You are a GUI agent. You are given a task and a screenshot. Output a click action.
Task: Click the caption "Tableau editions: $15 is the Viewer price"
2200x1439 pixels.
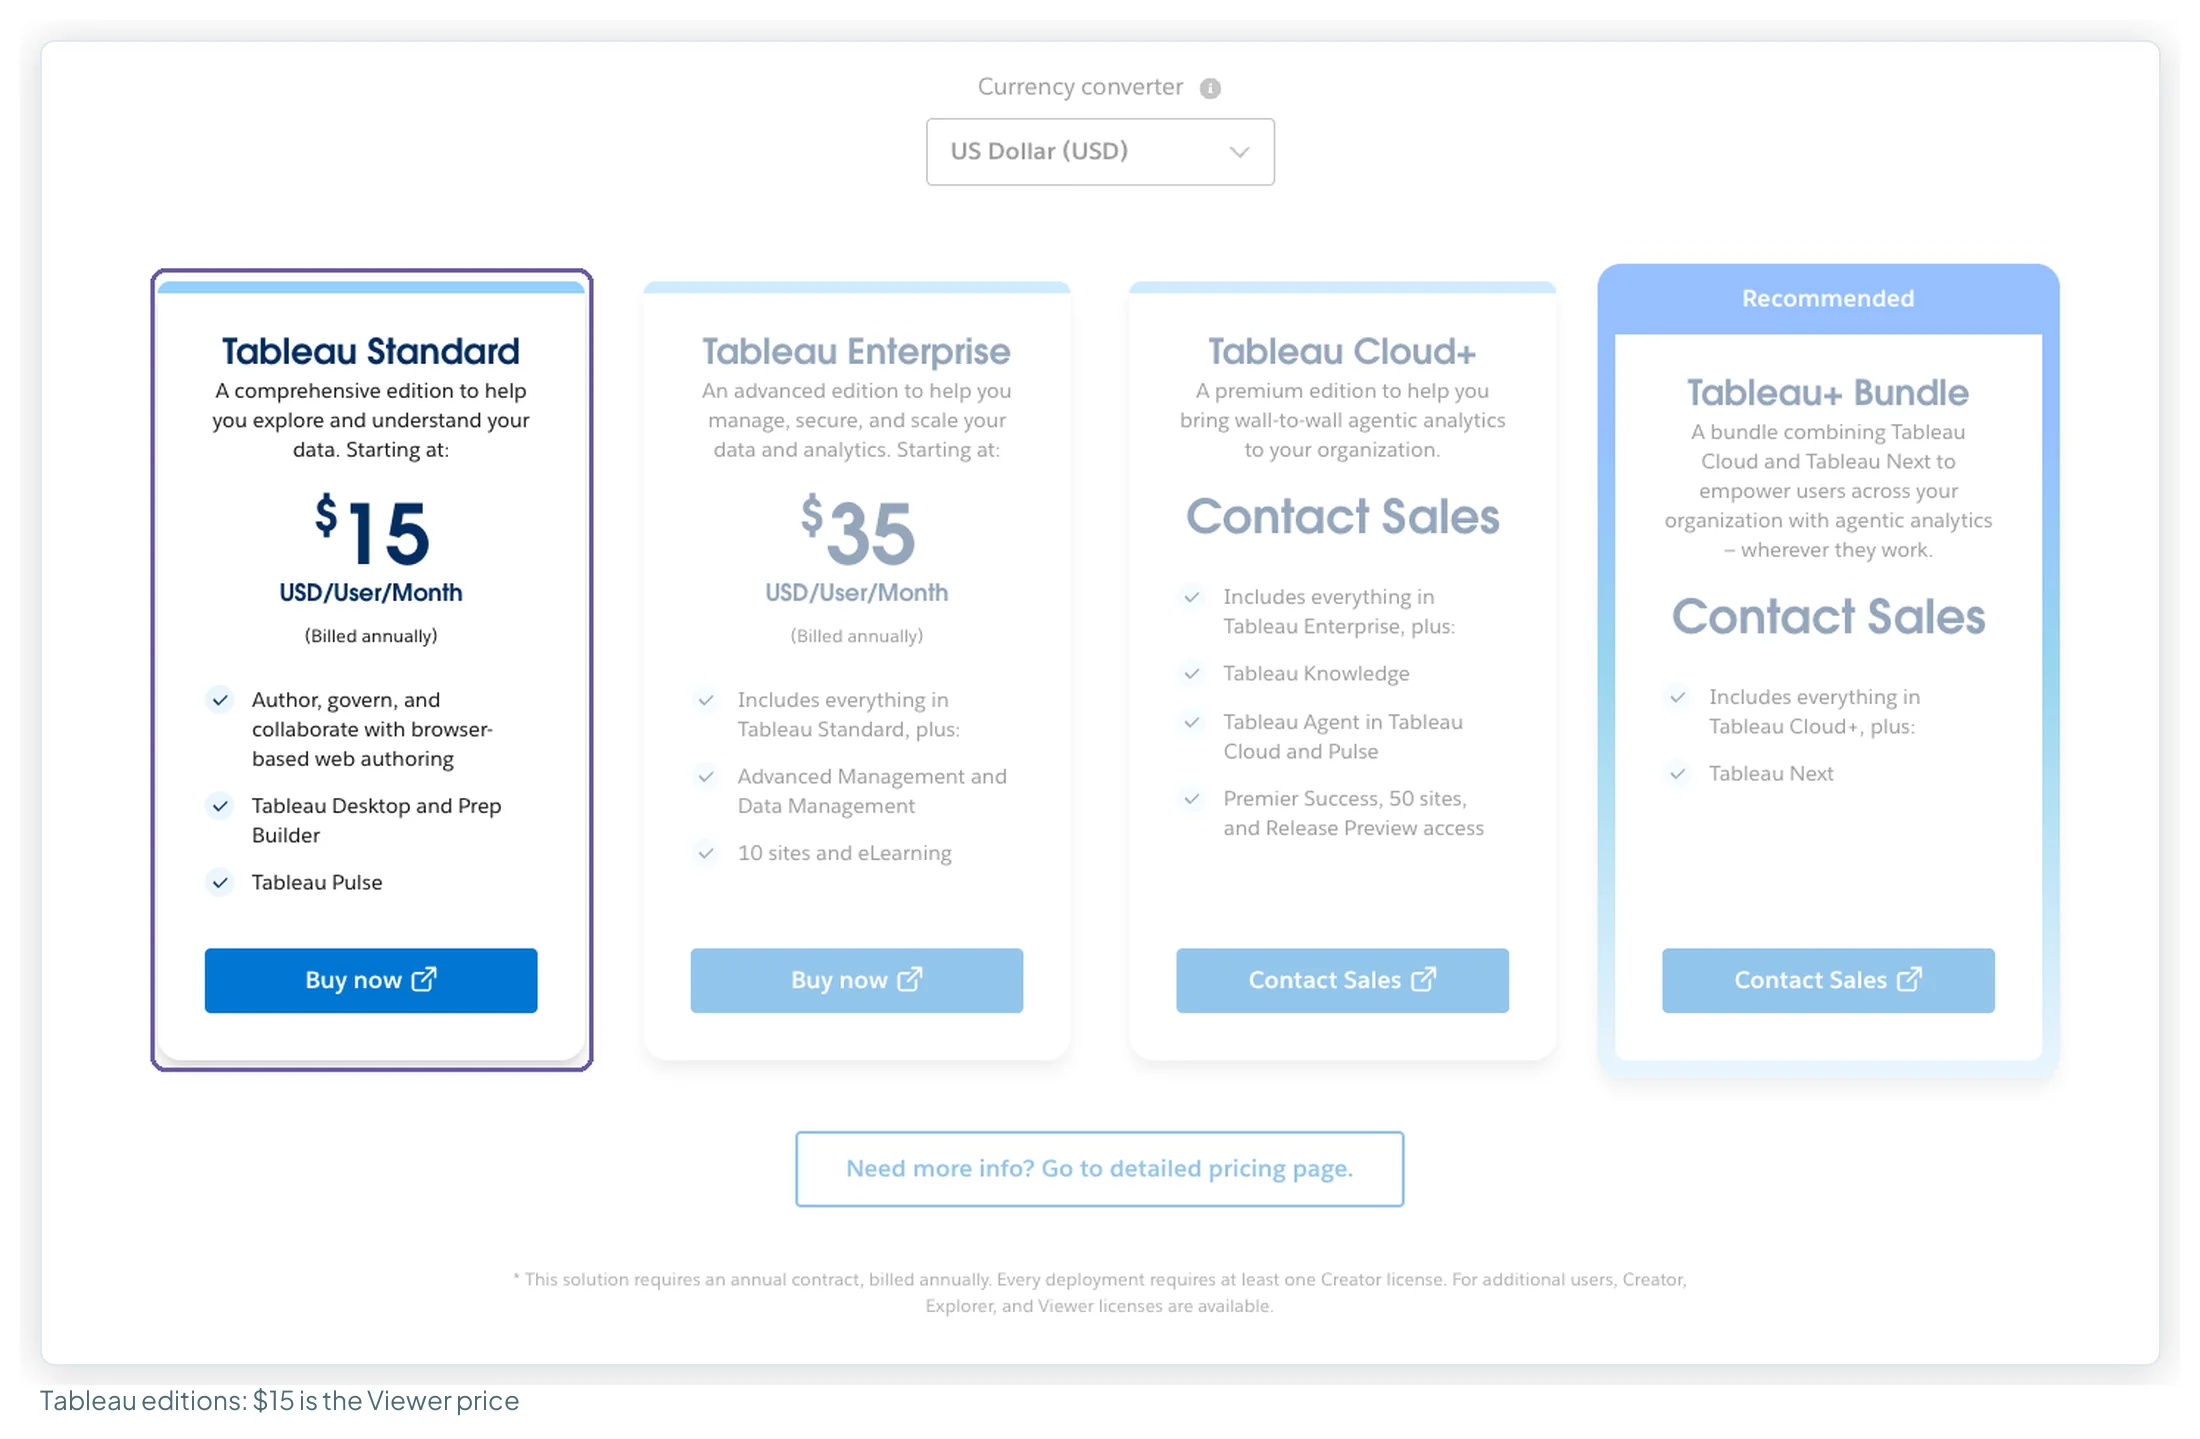[x=280, y=1400]
